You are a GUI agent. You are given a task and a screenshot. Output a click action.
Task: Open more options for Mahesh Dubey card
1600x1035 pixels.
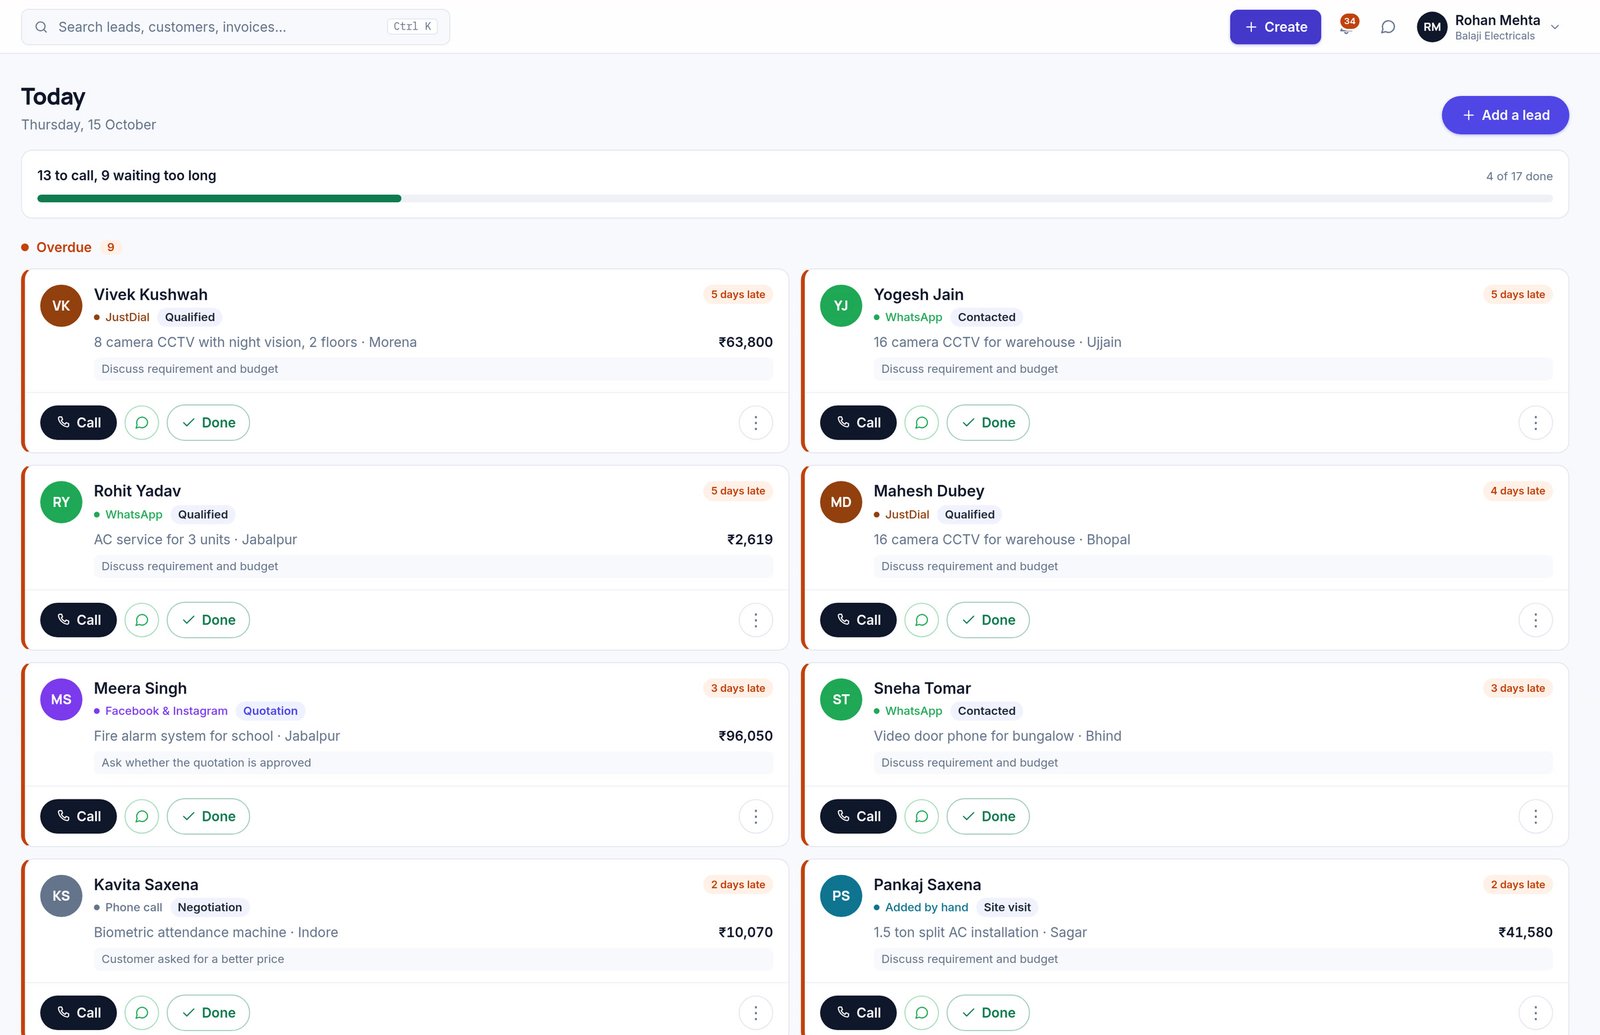click(x=1536, y=620)
